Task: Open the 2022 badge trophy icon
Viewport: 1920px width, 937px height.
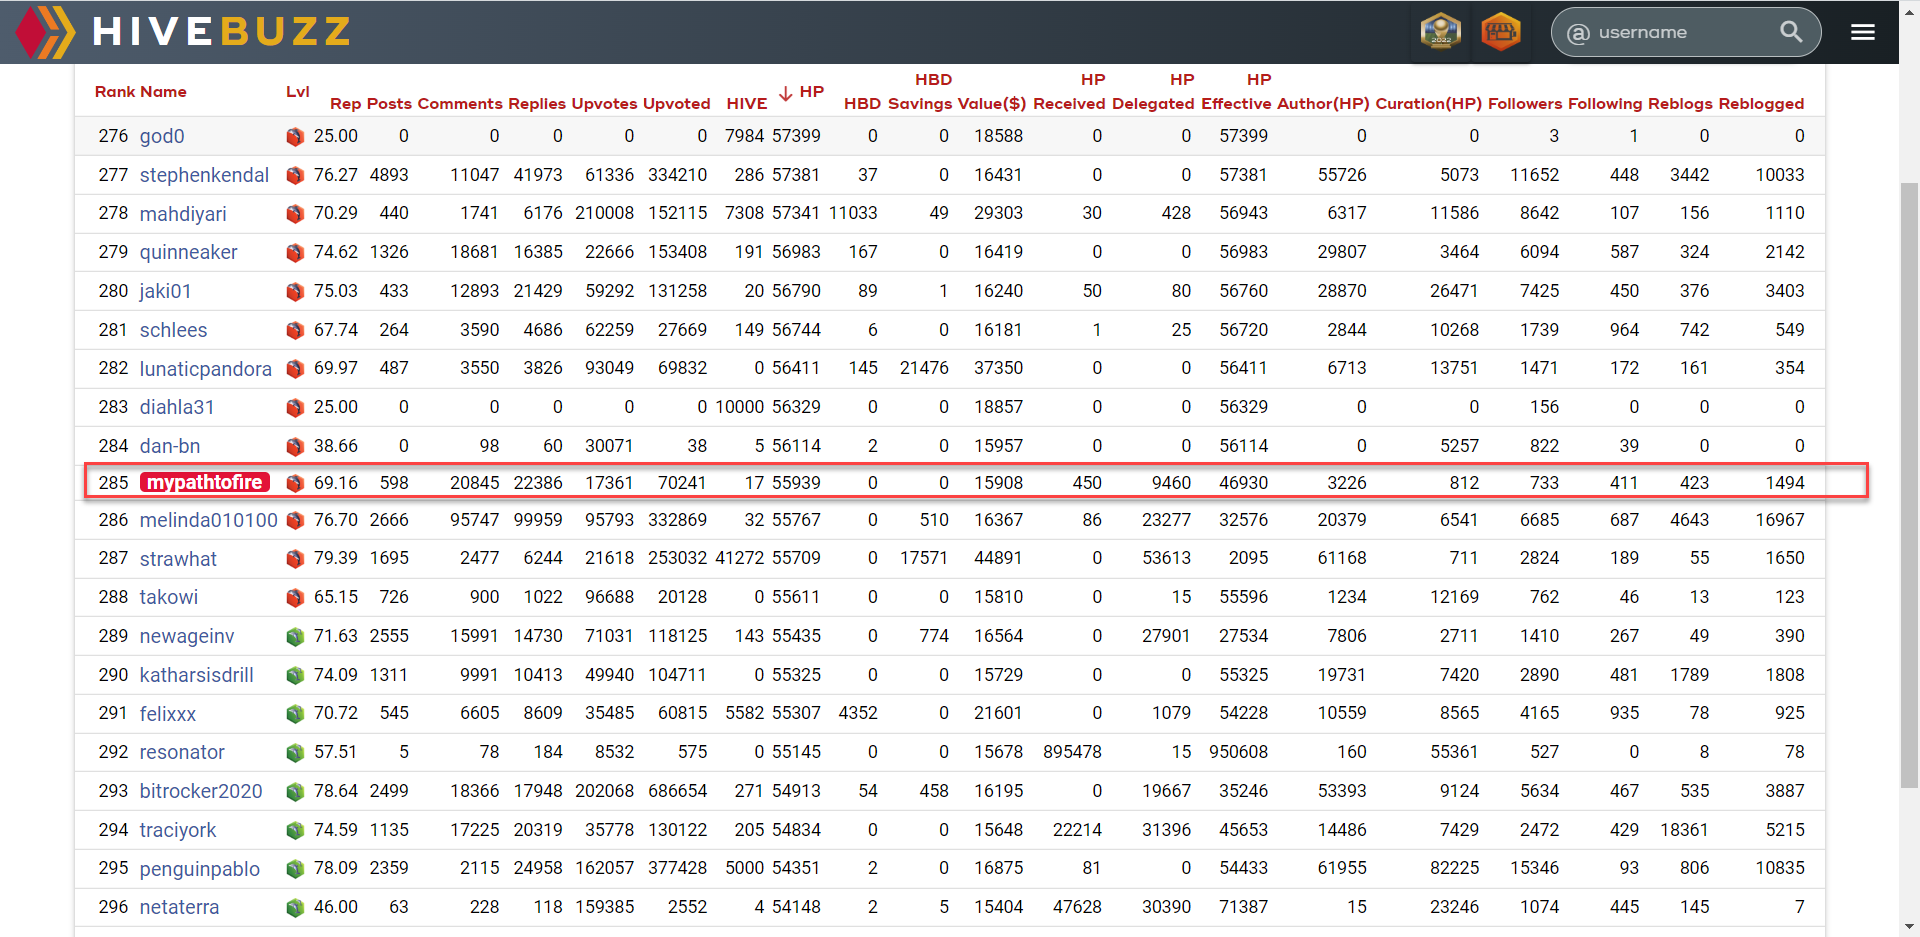Action: click(x=1441, y=32)
